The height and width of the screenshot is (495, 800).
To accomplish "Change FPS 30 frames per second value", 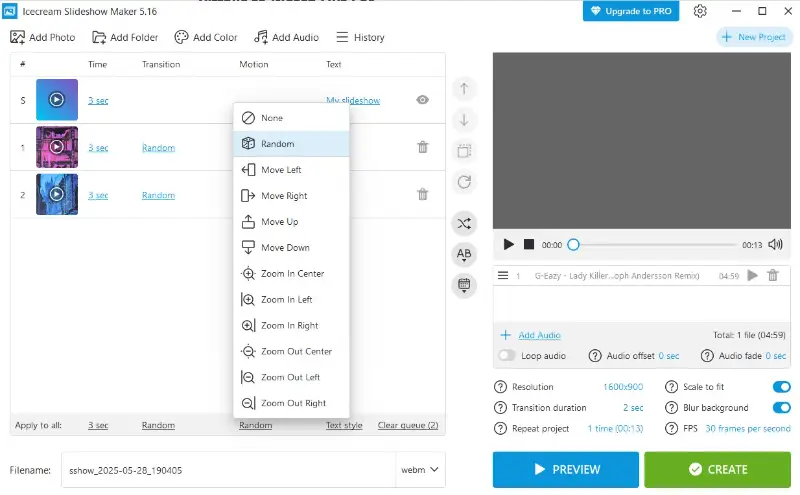I will 747,429.
